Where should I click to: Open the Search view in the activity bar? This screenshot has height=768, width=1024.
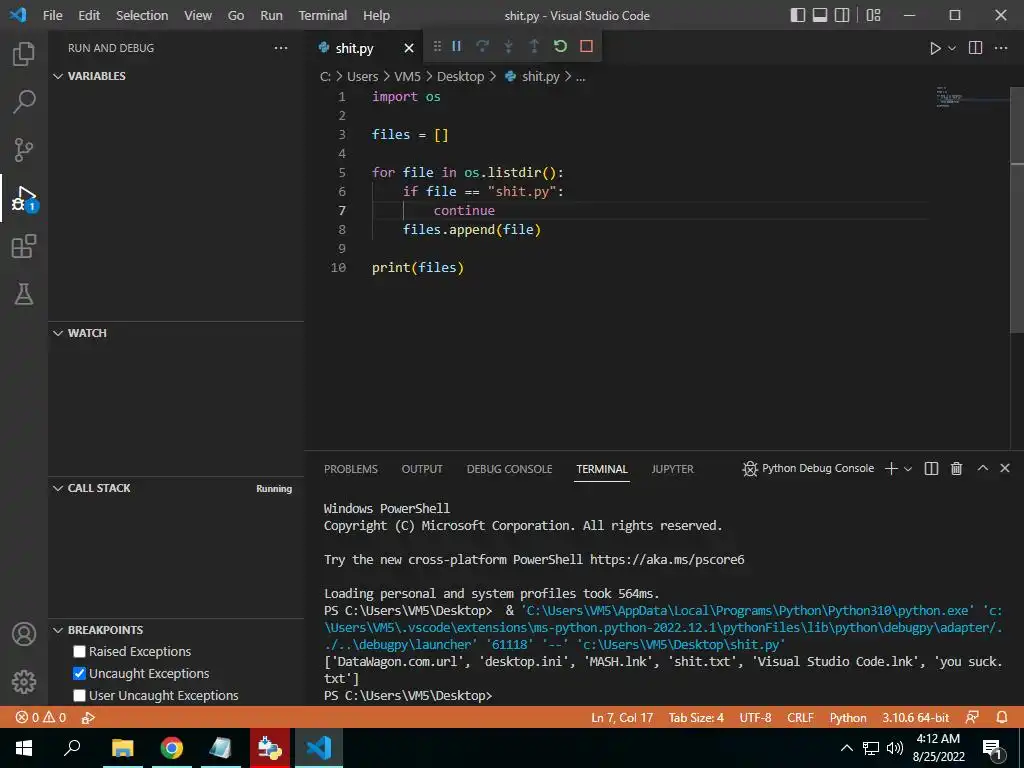coord(24,102)
